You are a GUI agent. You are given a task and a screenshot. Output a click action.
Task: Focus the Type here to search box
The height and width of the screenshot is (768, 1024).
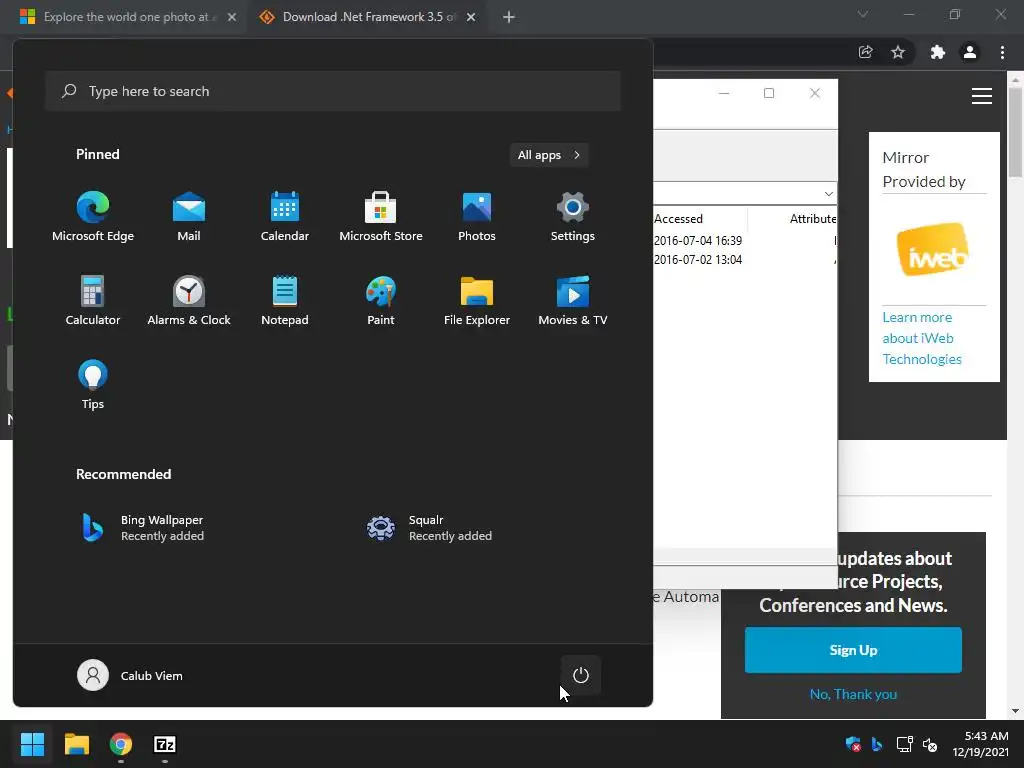pyautogui.click(x=333, y=91)
